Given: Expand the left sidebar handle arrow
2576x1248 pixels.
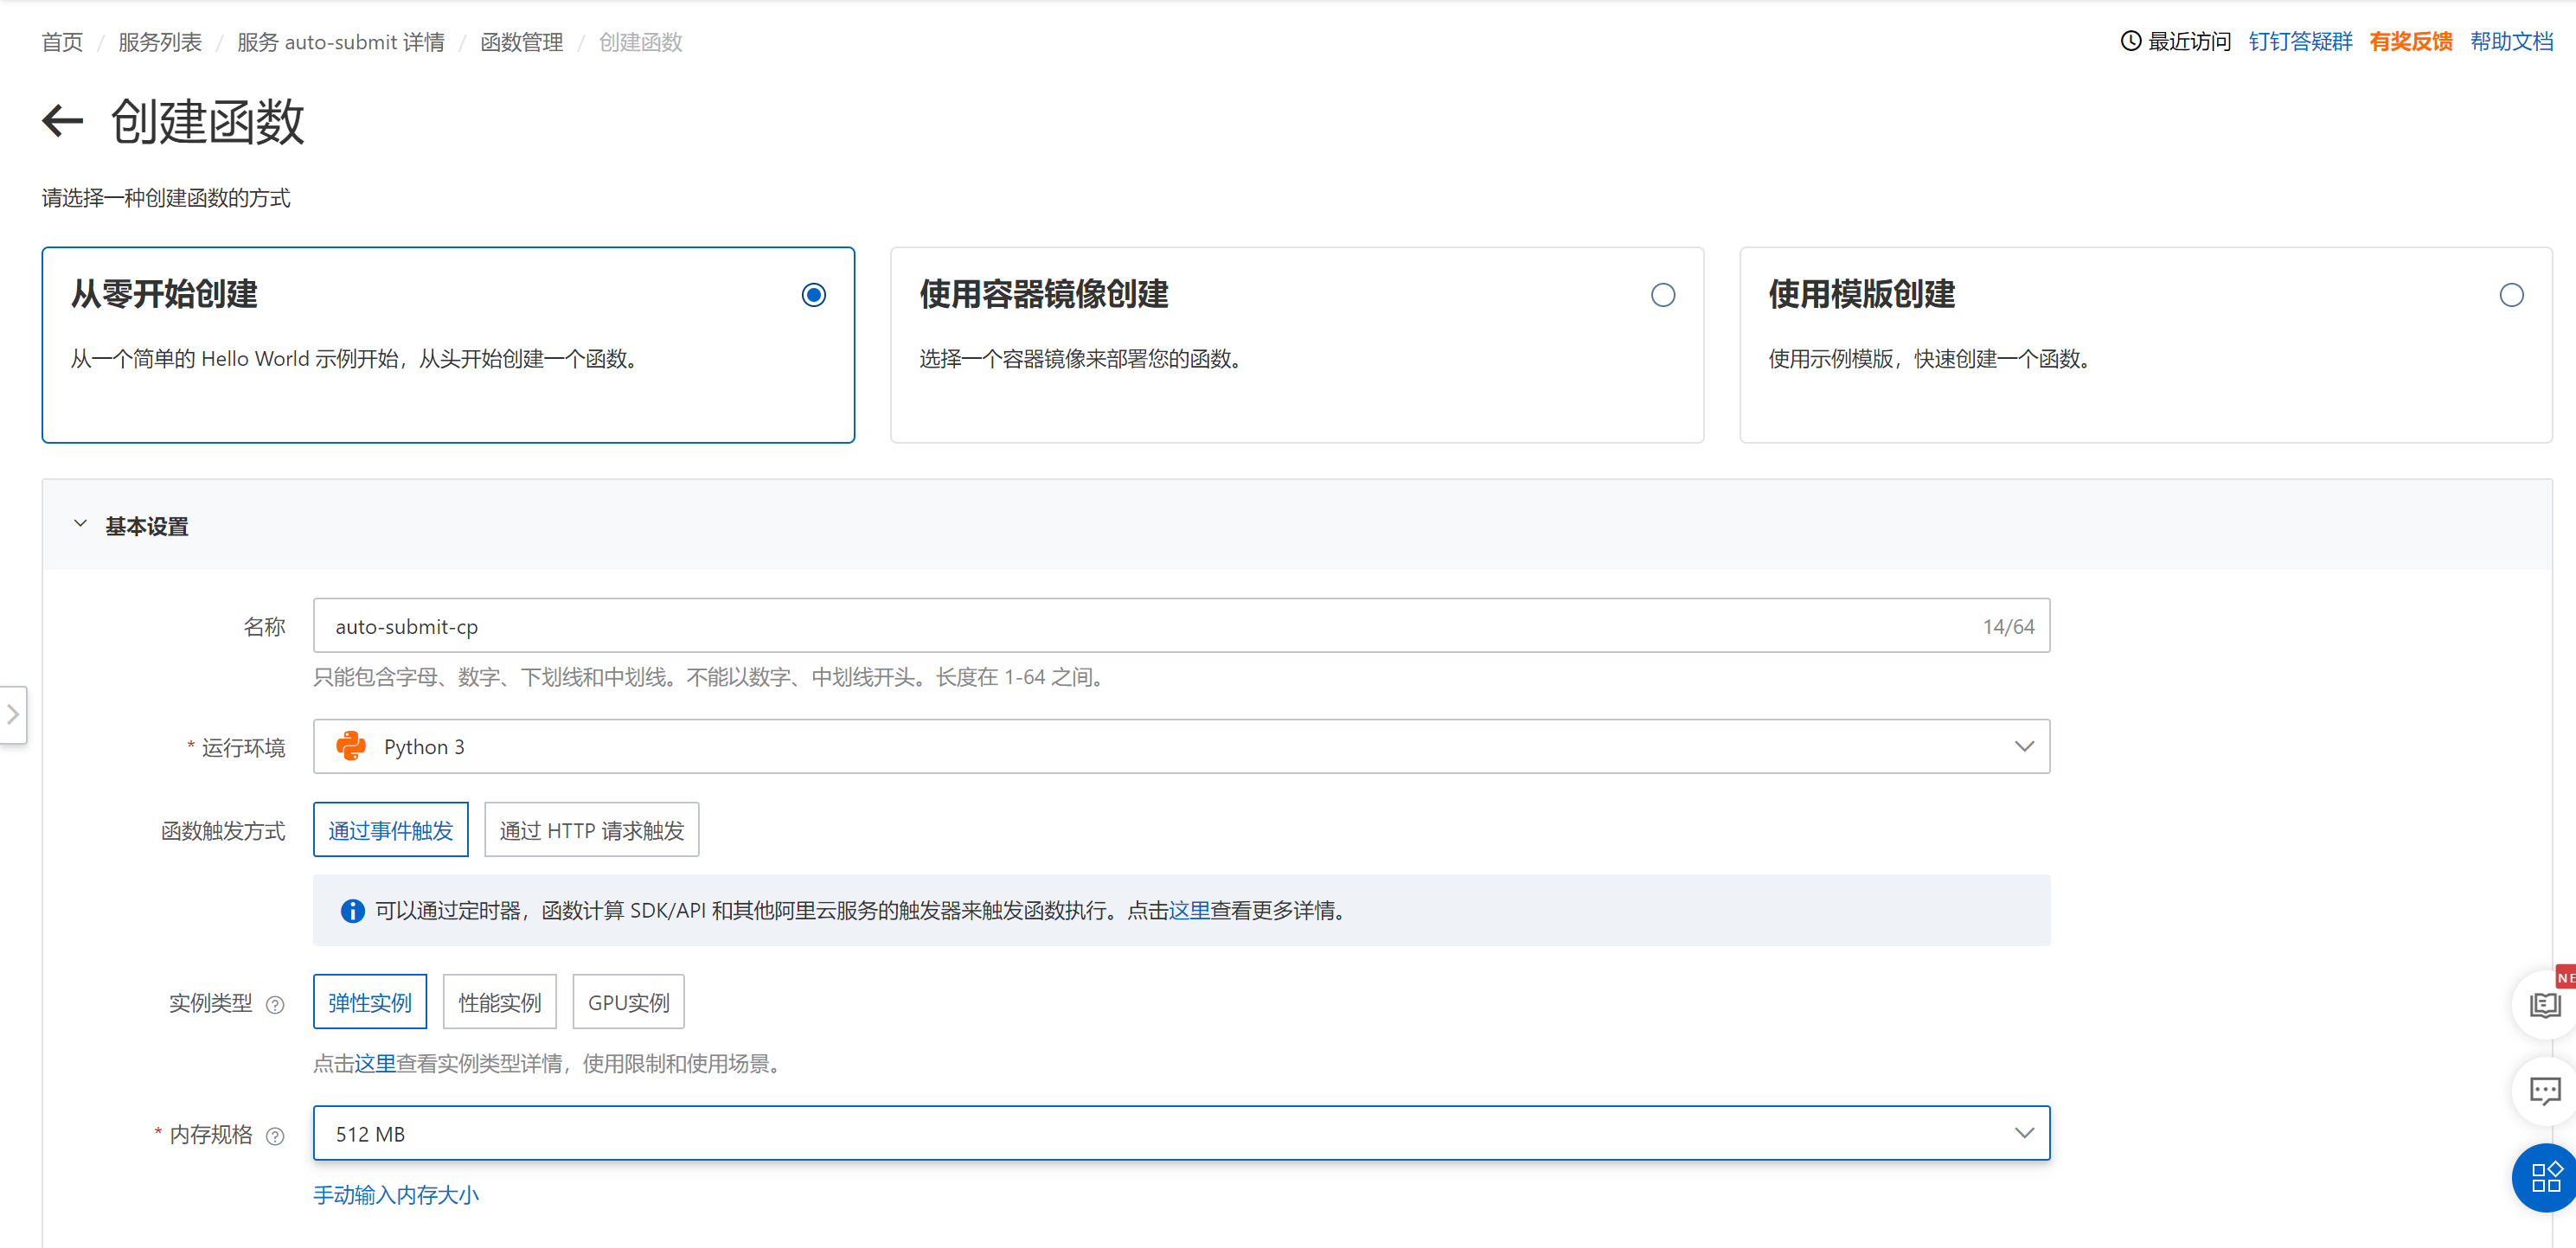Looking at the screenshot, I should [x=13, y=714].
